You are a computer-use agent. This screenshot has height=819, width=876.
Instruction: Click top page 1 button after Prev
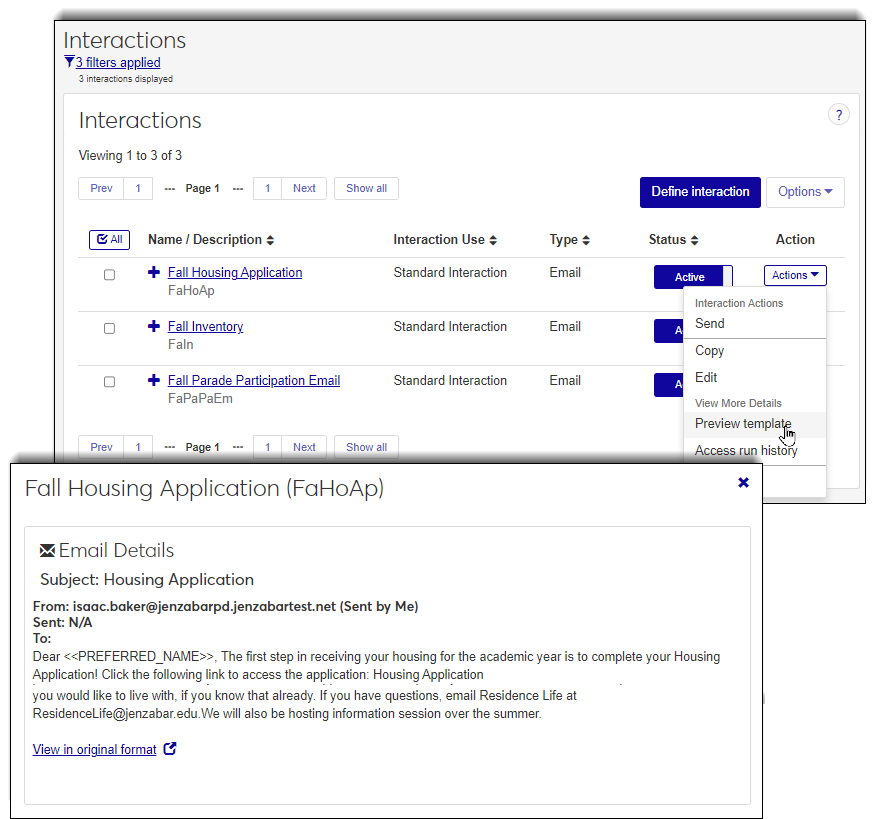point(138,188)
